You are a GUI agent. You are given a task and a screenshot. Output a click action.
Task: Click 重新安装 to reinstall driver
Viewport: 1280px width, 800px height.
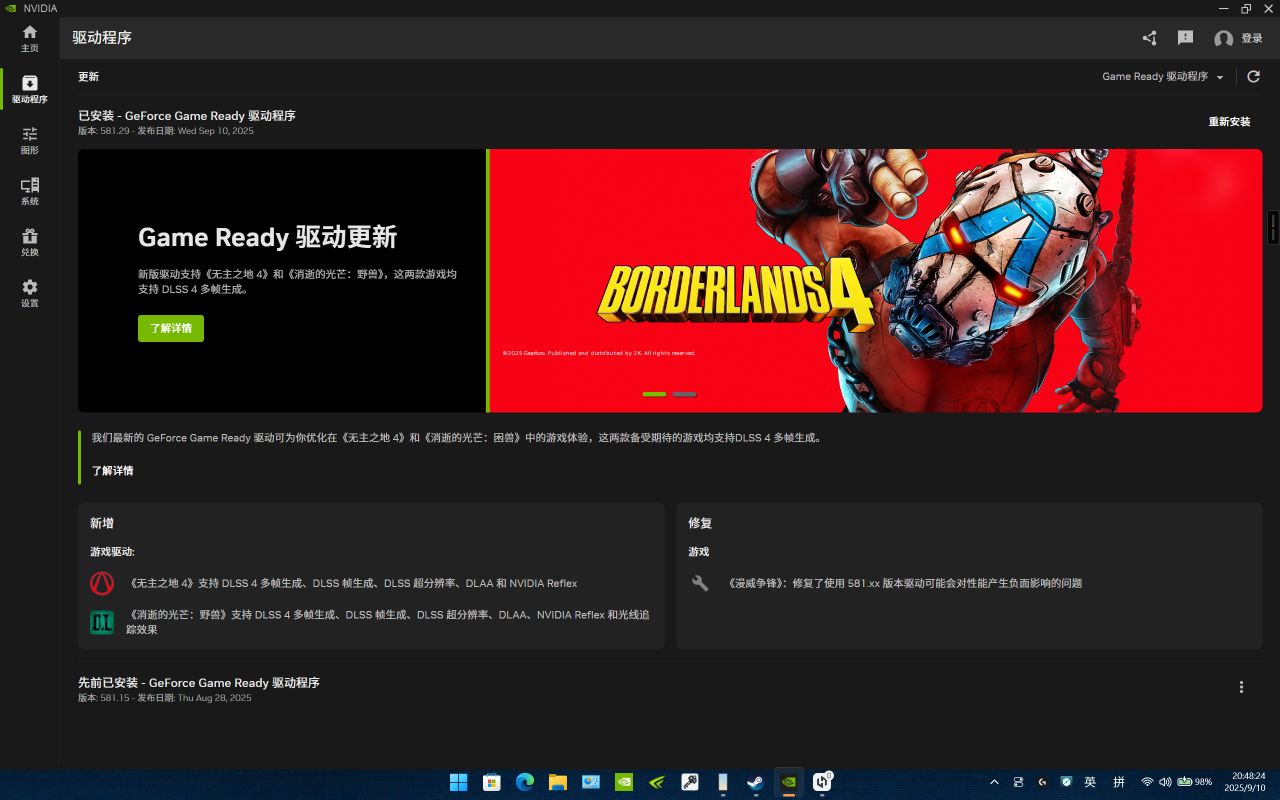pyautogui.click(x=1229, y=122)
